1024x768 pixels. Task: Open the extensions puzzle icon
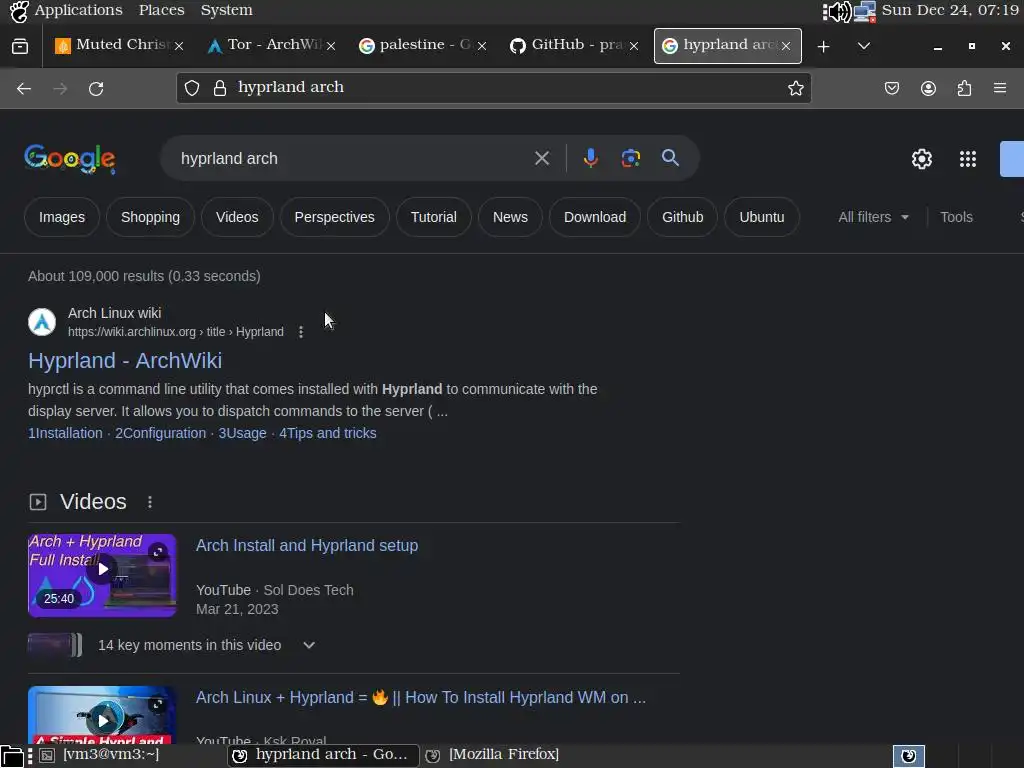(964, 88)
